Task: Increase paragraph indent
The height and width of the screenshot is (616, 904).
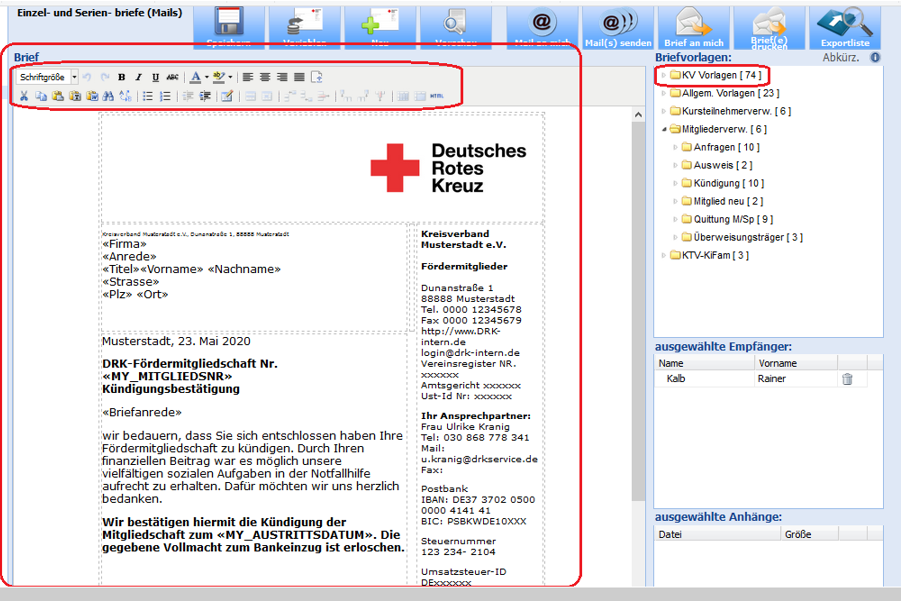Action: 205,96
